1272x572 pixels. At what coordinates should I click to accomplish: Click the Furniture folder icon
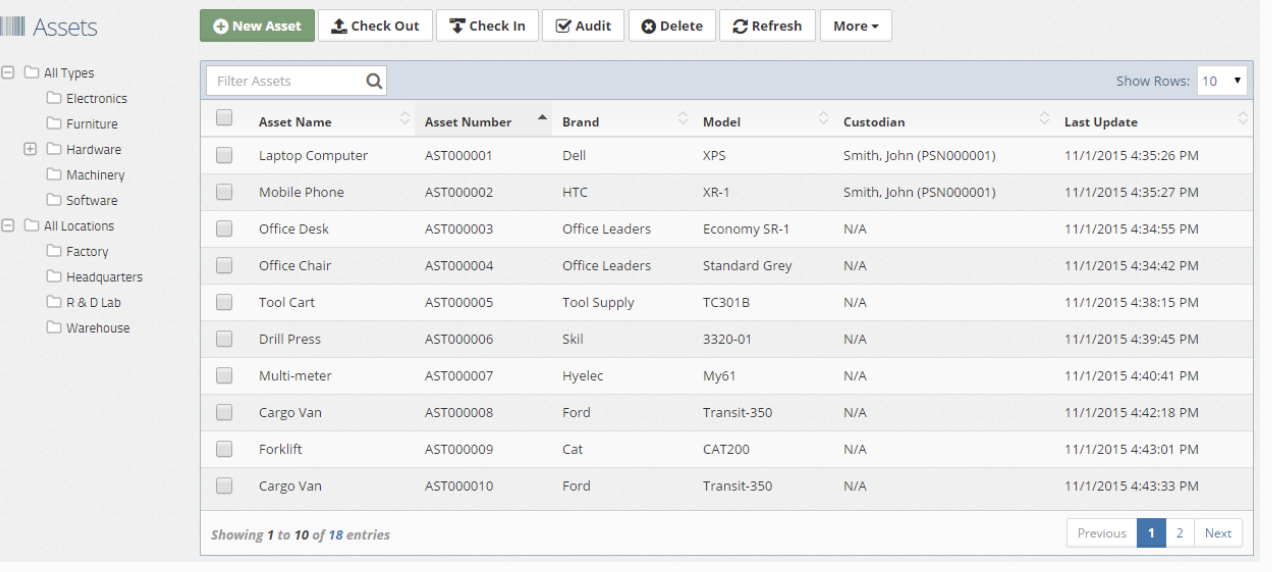tap(54, 124)
